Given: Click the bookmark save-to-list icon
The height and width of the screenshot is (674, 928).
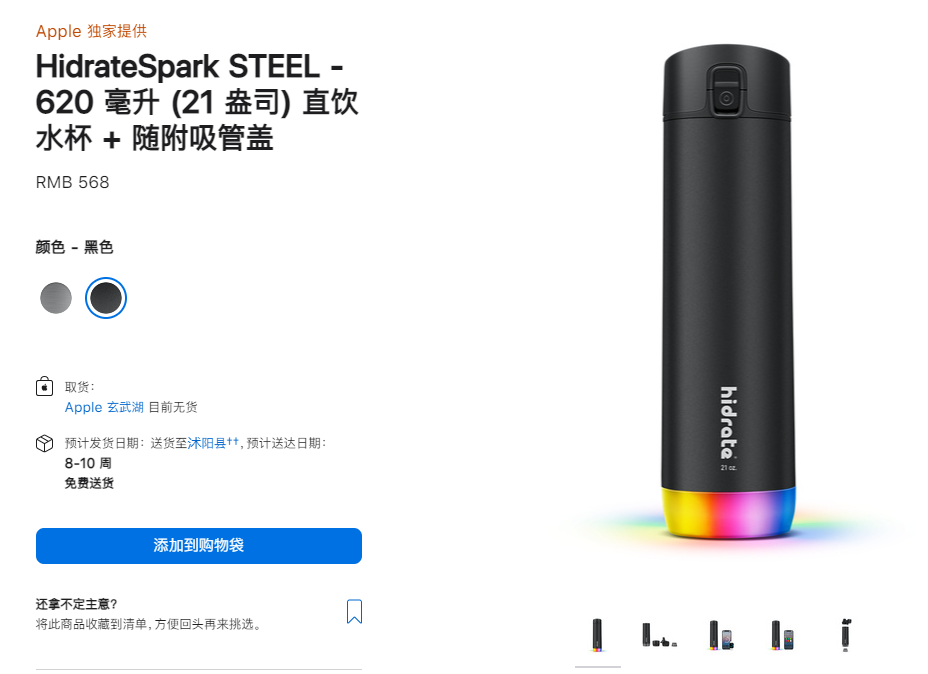Looking at the screenshot, I should coord(354,611).
